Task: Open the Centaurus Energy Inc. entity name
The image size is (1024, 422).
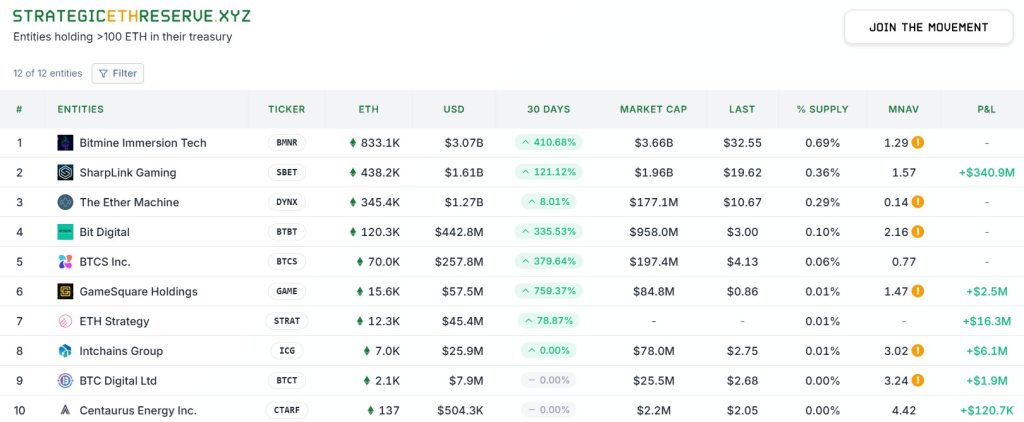Action: coord(138,410)
